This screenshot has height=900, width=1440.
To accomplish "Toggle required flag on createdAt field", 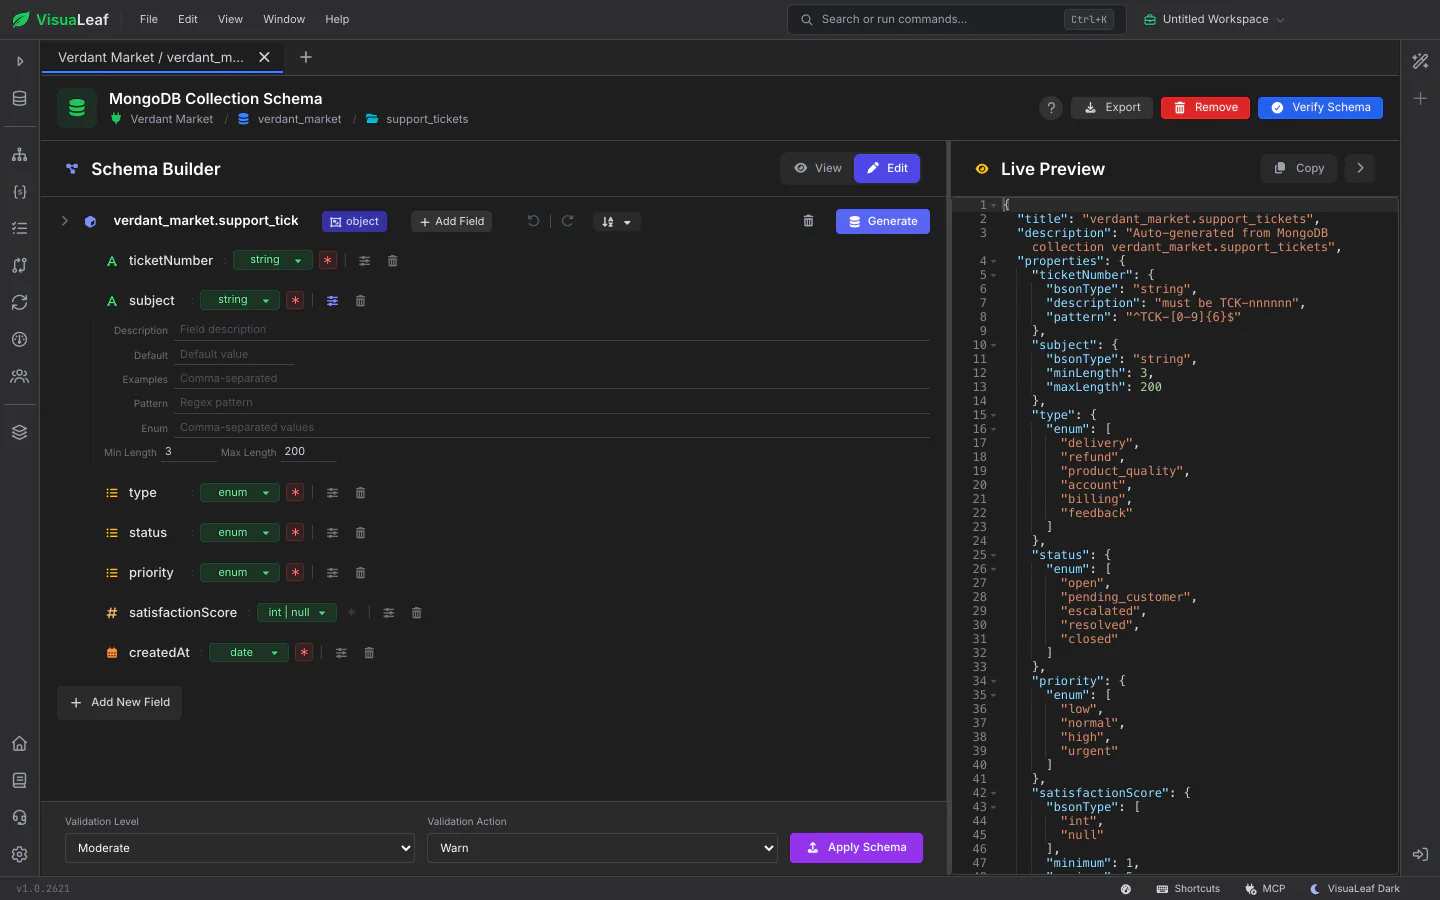I will pos(304,653).
